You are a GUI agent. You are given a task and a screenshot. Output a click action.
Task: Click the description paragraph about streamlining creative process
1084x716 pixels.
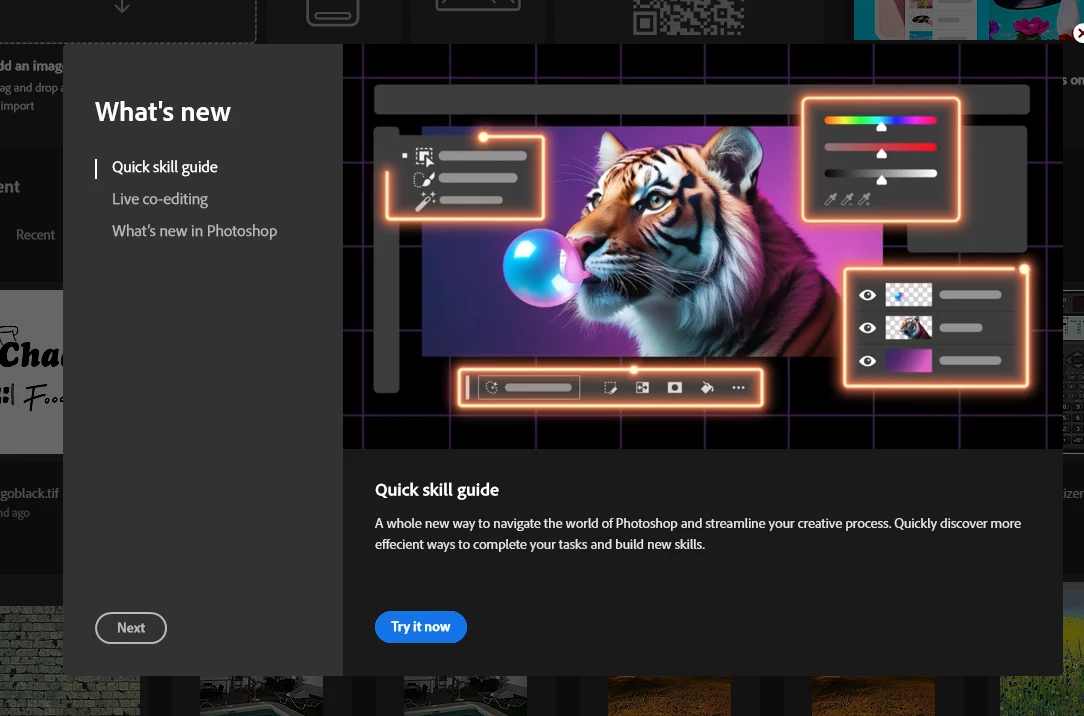point(698,534)
